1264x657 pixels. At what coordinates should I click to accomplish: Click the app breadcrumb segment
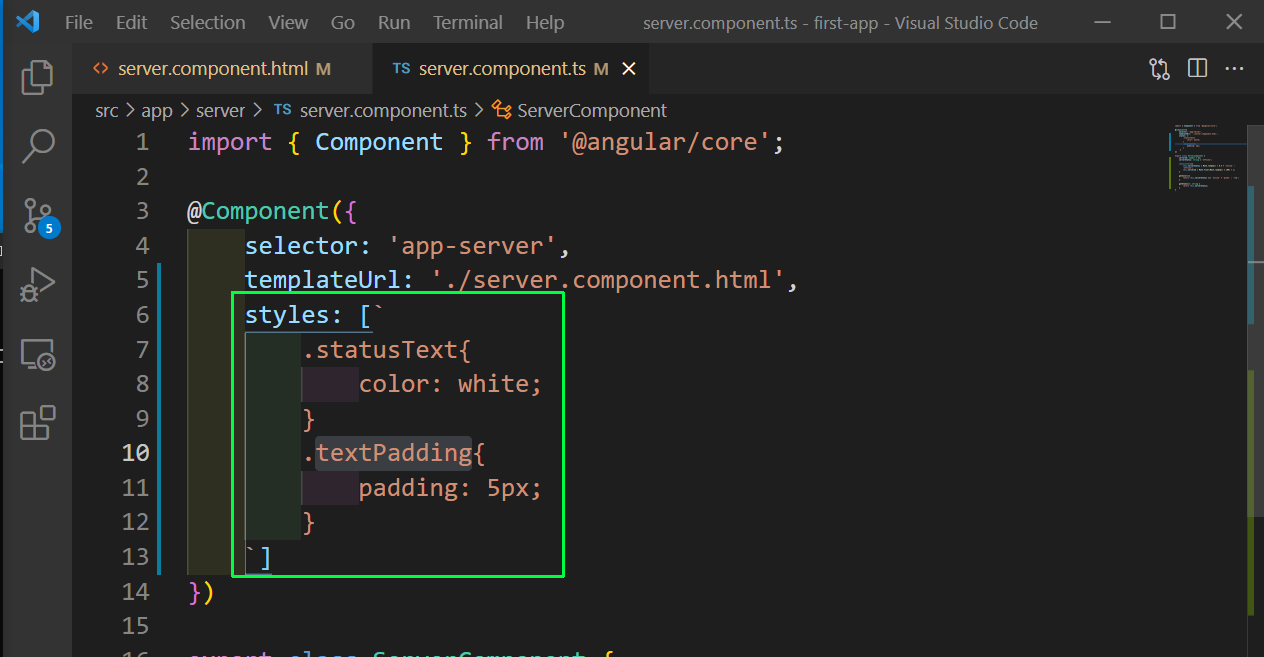coord(157,110)
